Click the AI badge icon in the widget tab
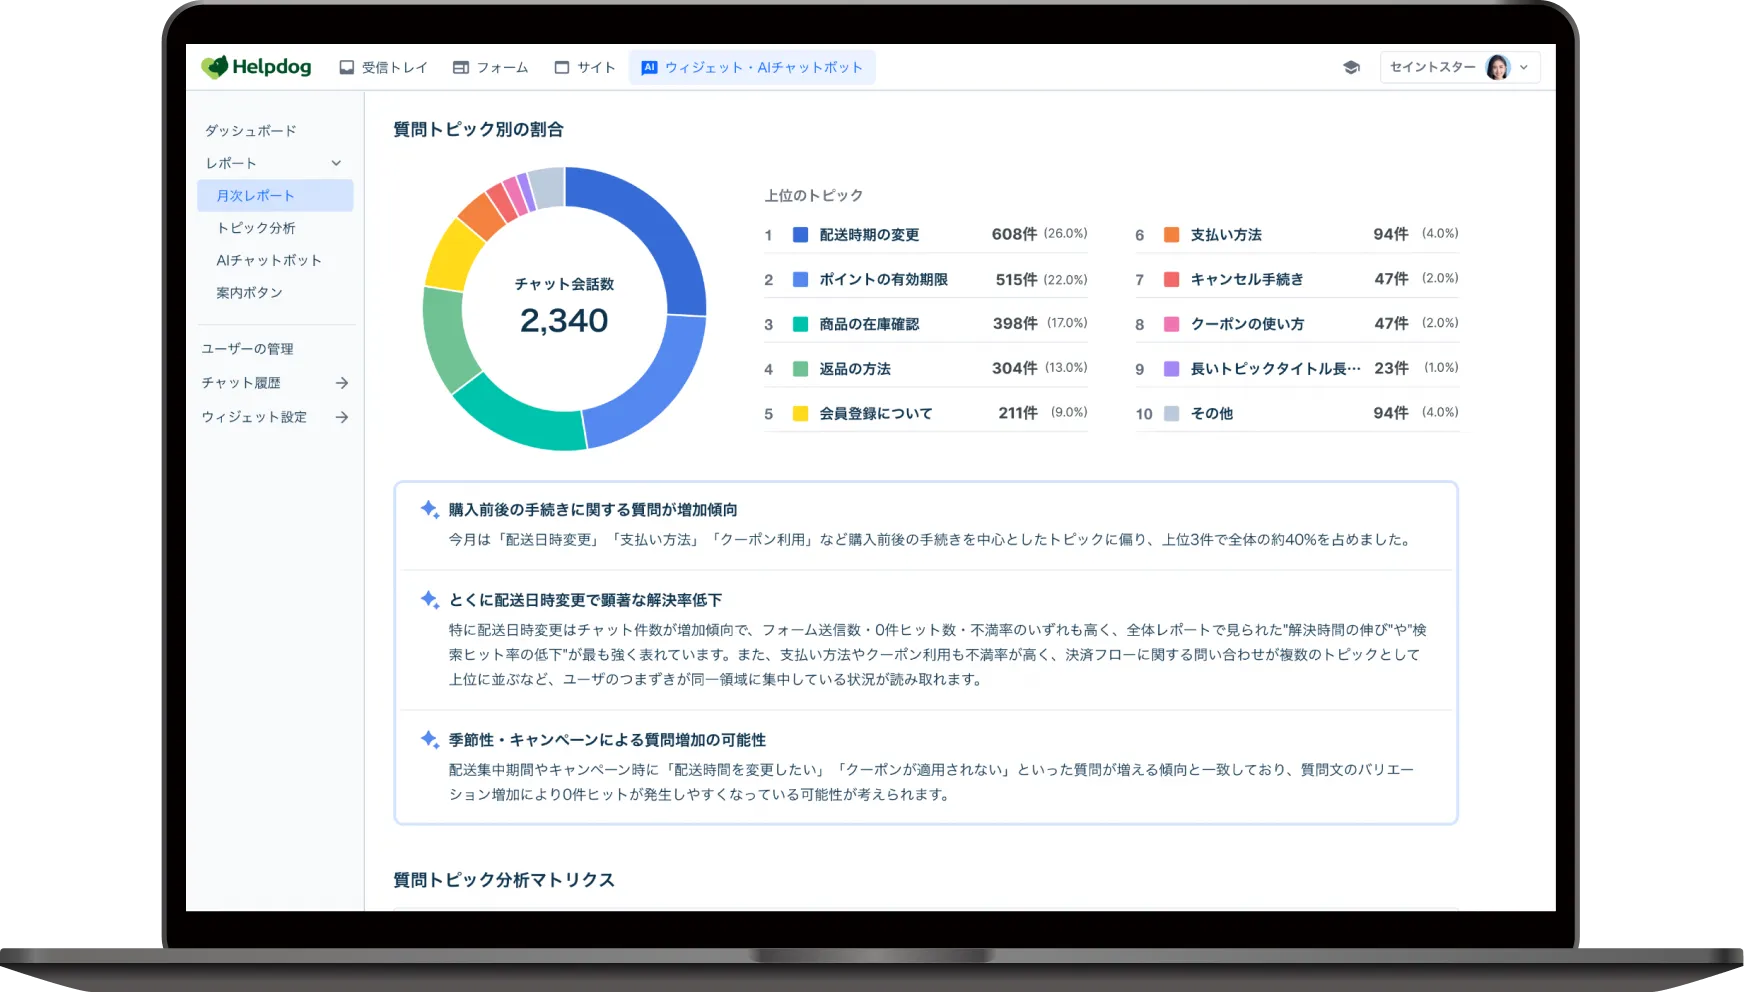1744x992 pixels. coord(649,67)
